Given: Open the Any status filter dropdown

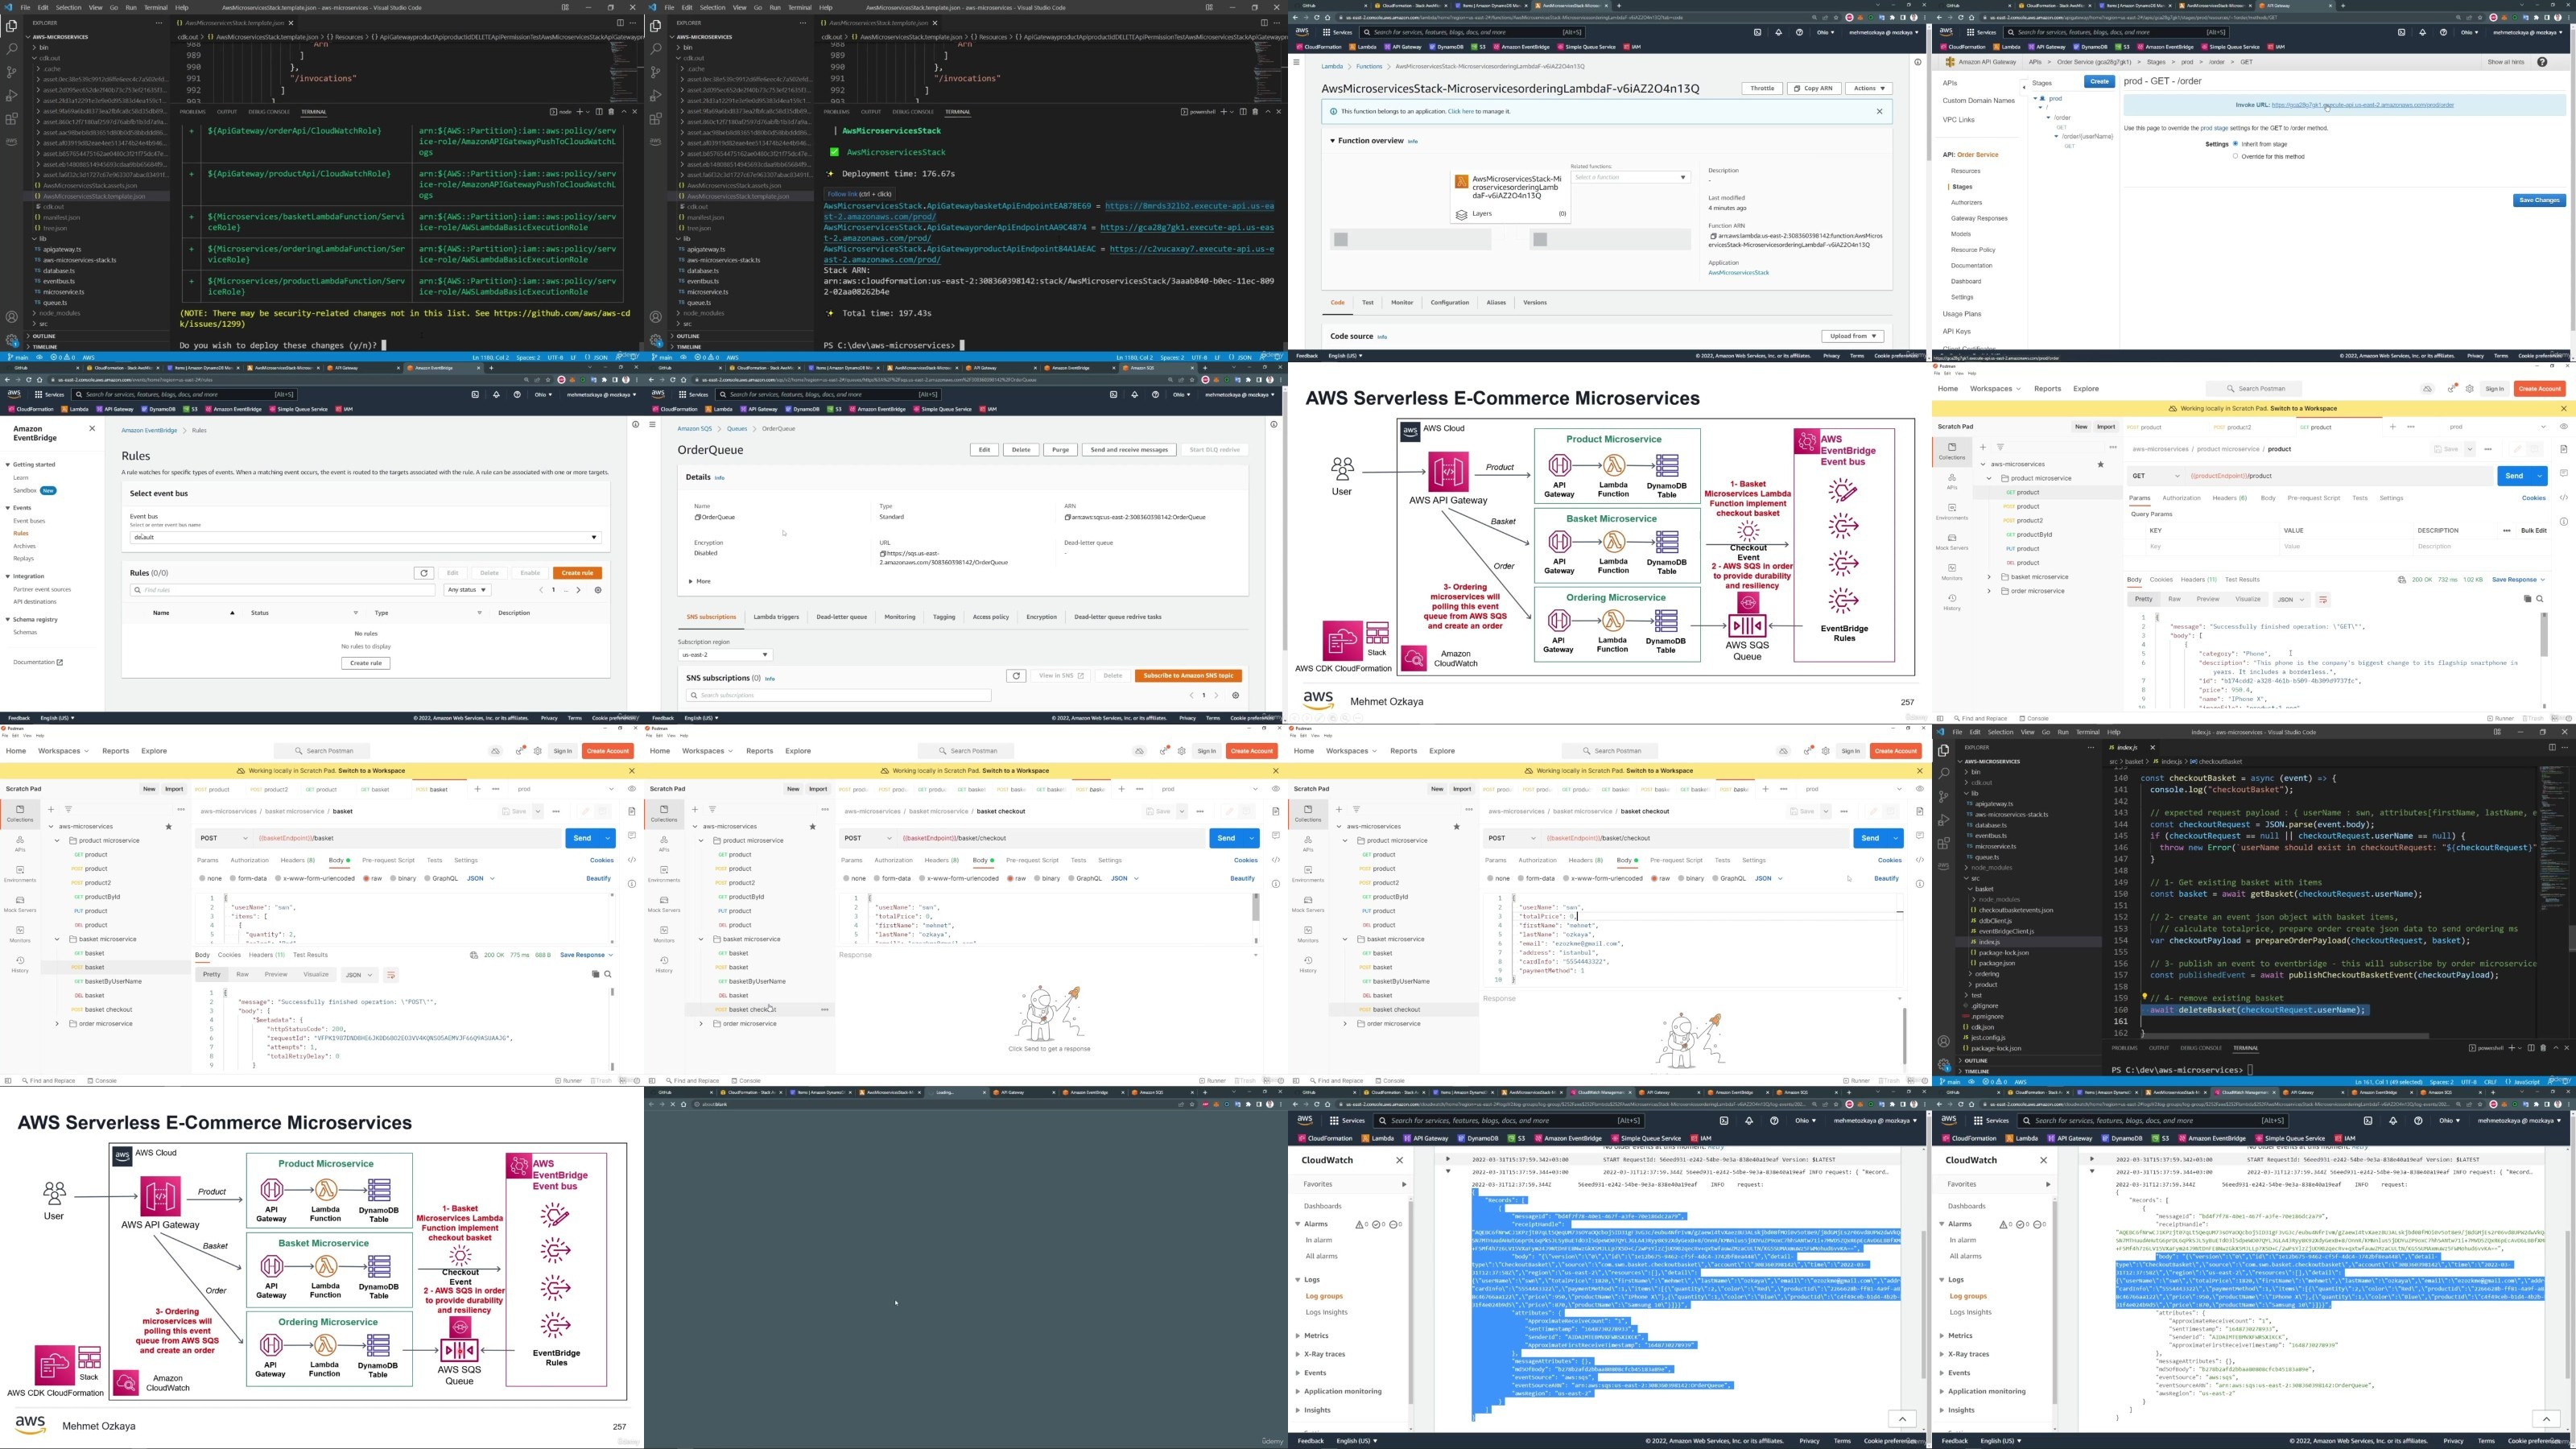Looking at the screenshot, I should pyautogui.click(x=467, y=590).
